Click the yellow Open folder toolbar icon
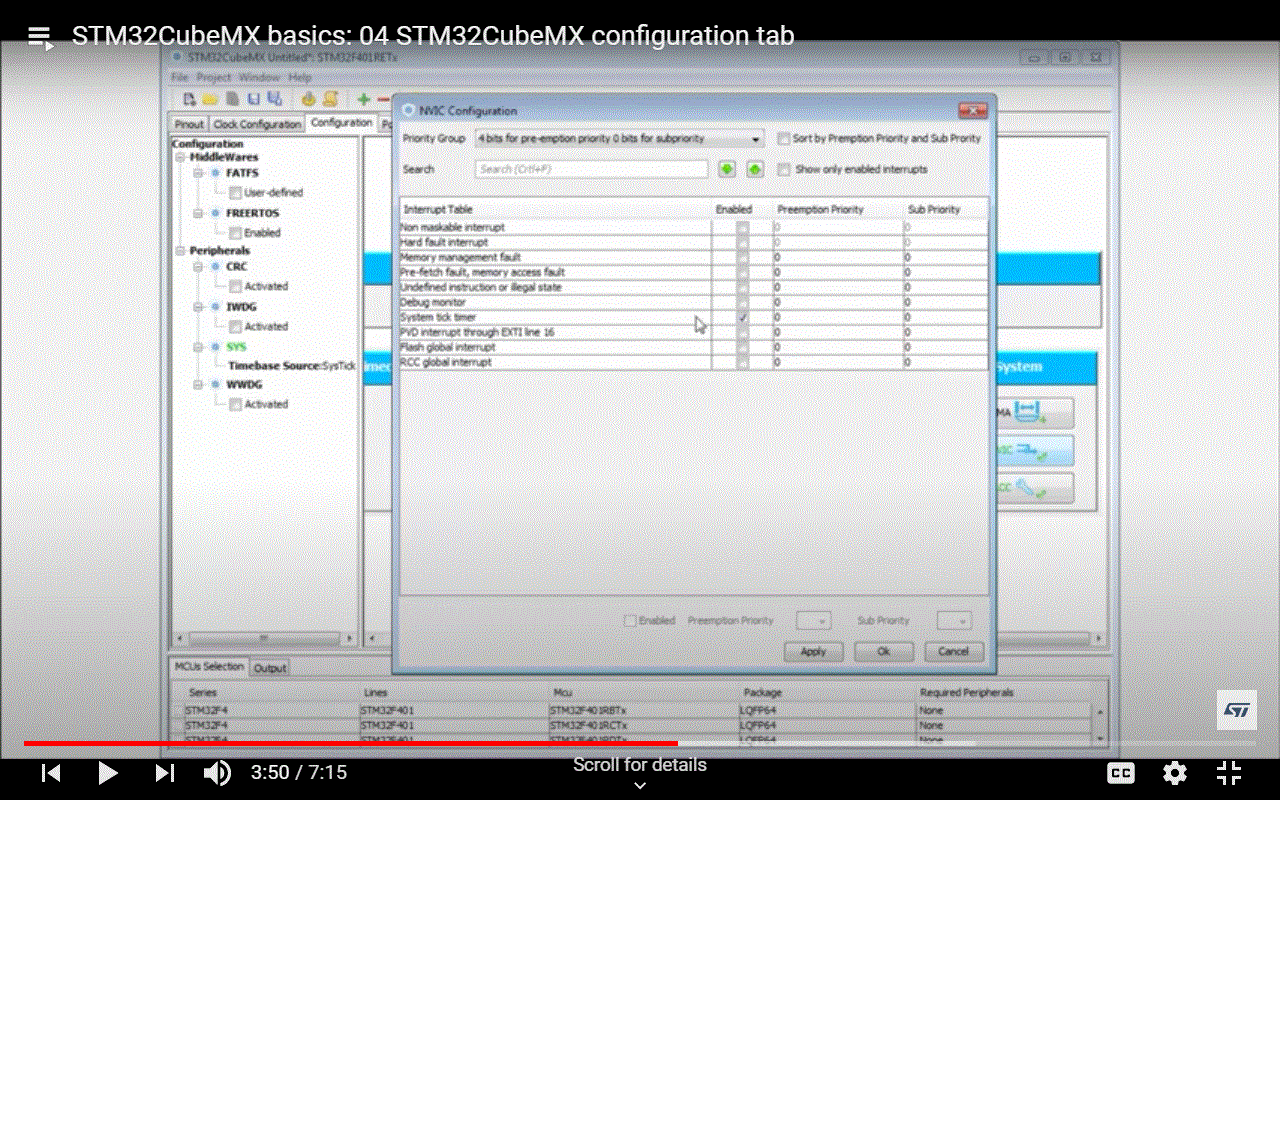The width and height of the screenshot is (1280, 1124). 210,99
